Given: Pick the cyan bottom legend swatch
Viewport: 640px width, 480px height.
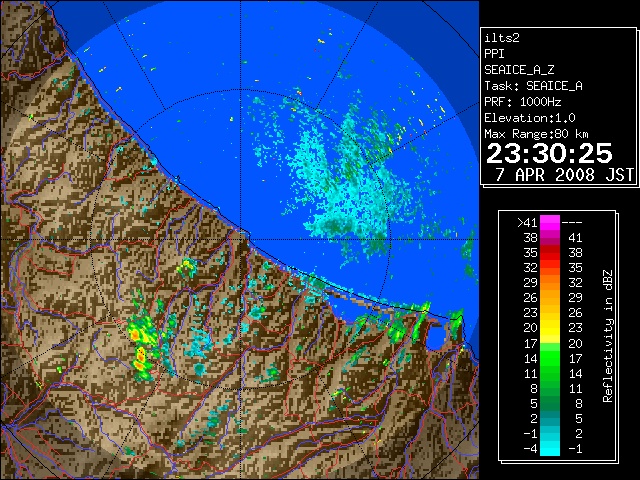Looking at the screenshot, I should coord(550,448).
